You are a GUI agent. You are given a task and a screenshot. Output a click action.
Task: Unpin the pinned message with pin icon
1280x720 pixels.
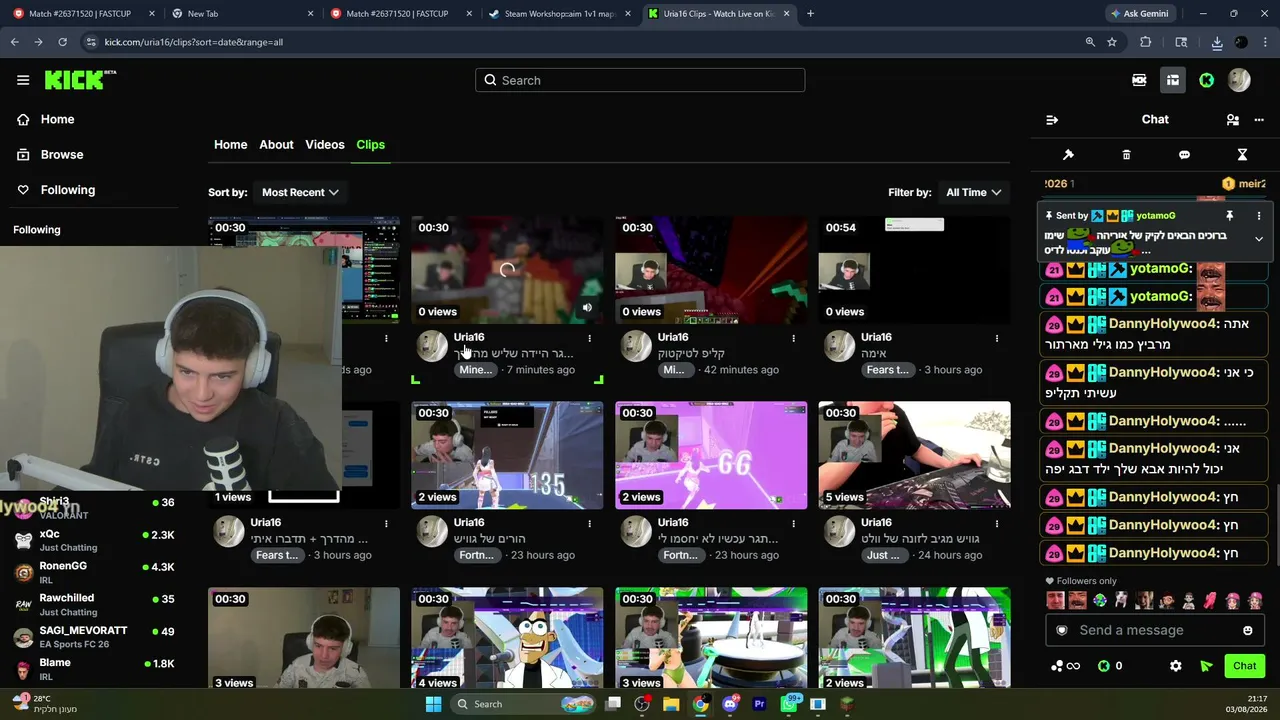pos(1229,215)
